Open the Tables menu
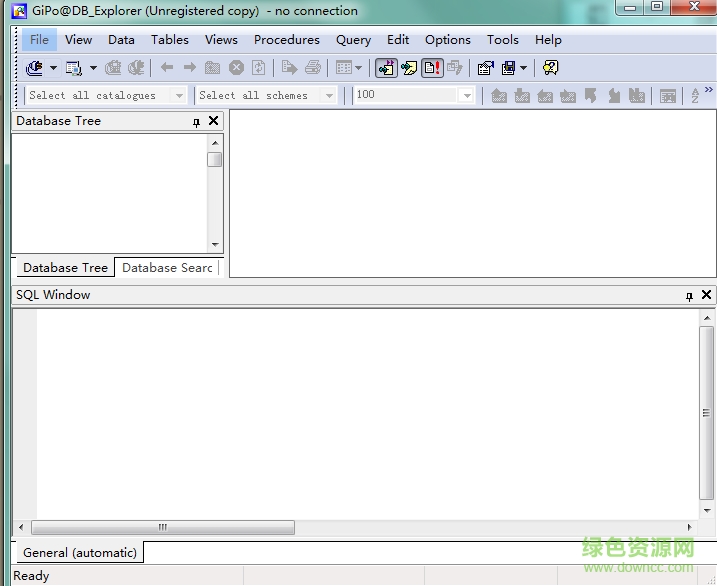The image size is (717, 586). [x=170, y=40]
